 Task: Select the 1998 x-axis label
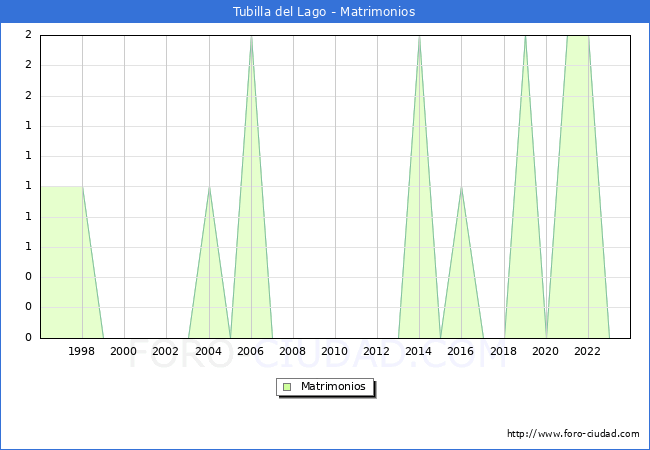(x=81, y=351)
